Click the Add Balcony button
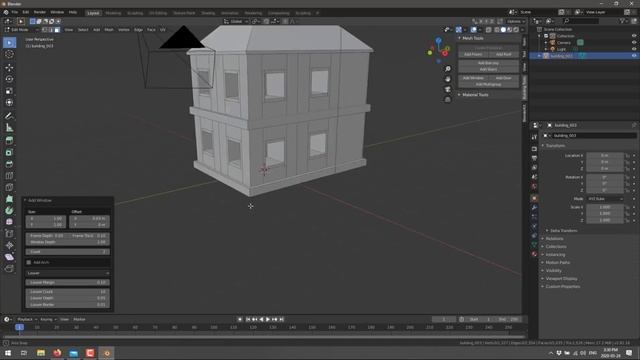The image size is (640, 360). pyautogui.click(x=489, y=63)
